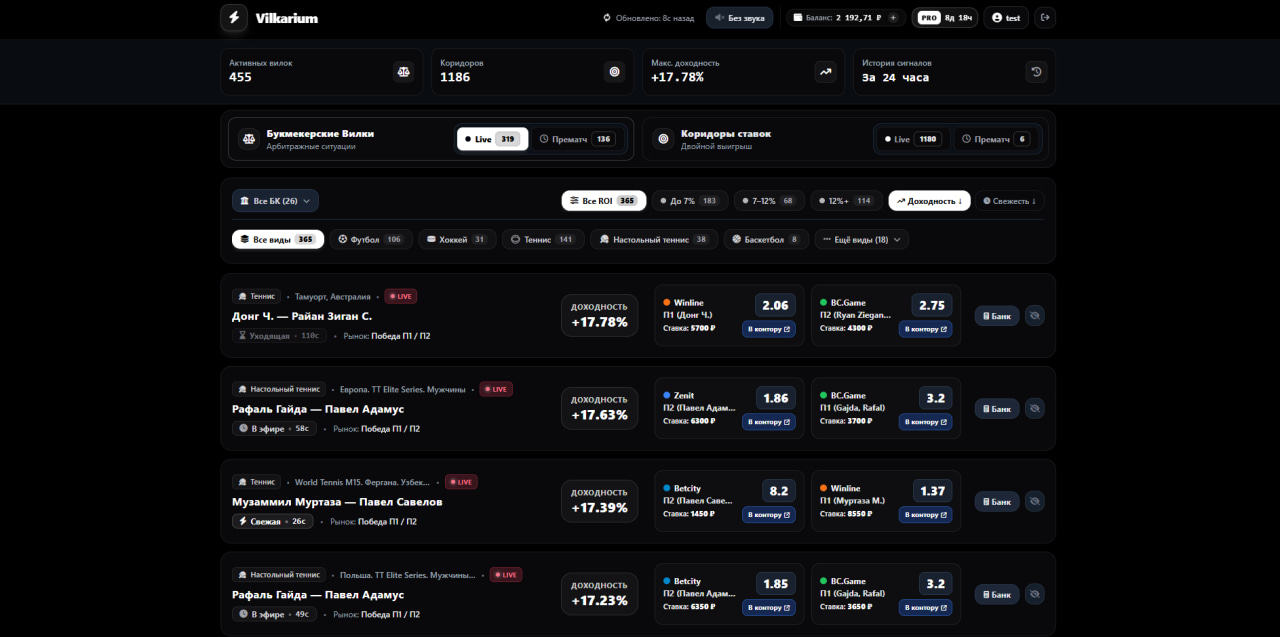Hide the Донг Ч. — Райан Зиган С. signal
Screen dimensions: 1280x637
click(x=1035, y=316)
